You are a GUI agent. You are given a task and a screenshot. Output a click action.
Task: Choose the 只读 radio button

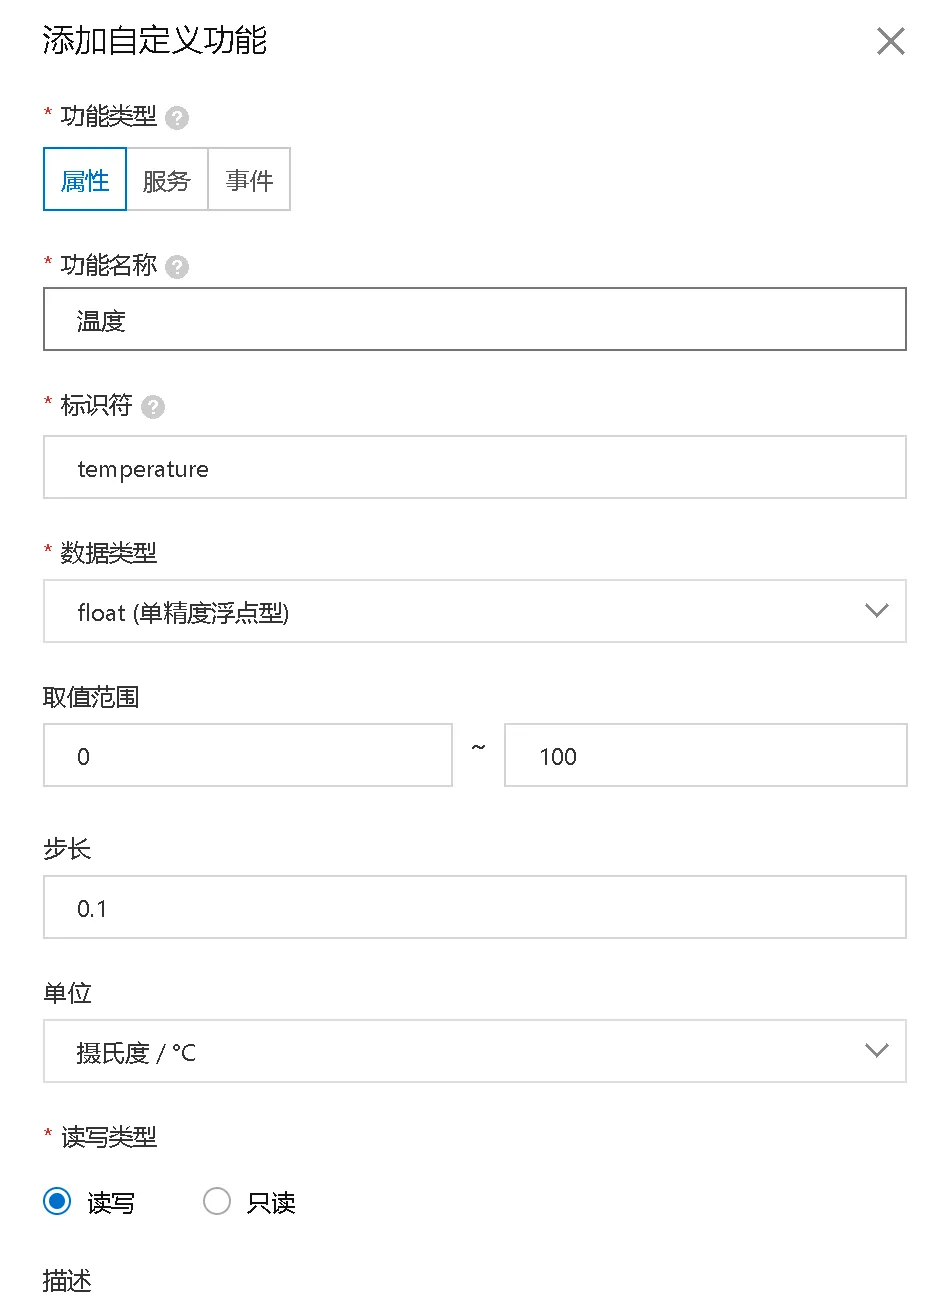click(217, 1201)
